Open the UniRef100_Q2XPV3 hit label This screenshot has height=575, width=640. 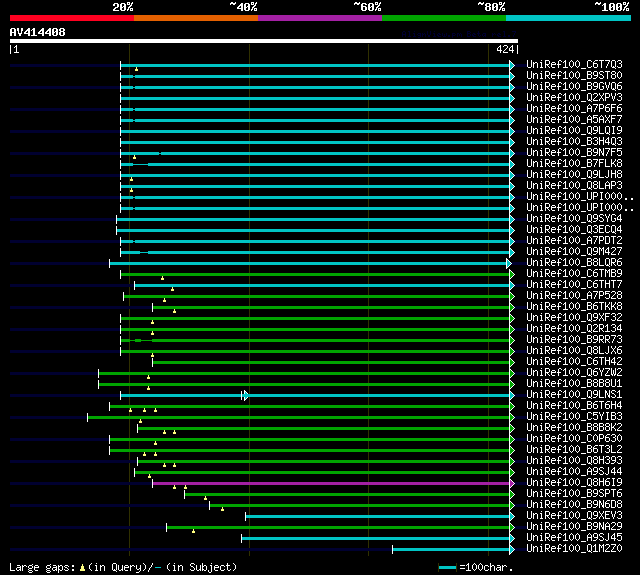[574, 98]
